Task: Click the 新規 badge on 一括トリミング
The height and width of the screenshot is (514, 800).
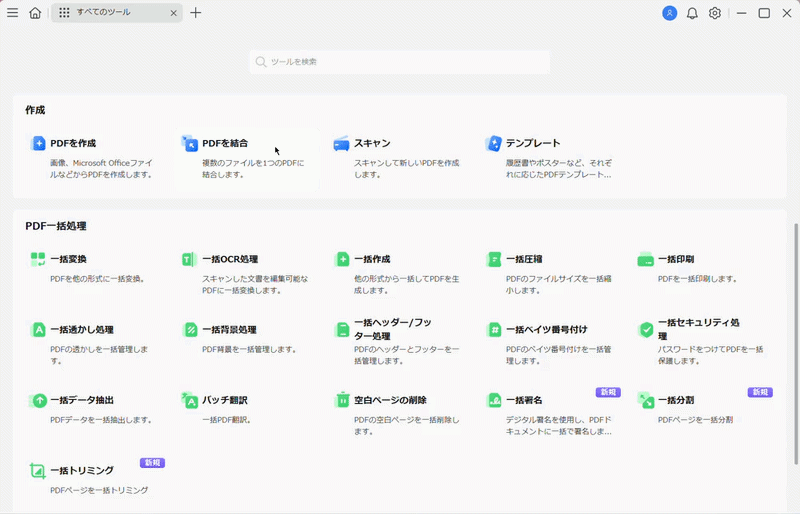Action: [153, 462]
